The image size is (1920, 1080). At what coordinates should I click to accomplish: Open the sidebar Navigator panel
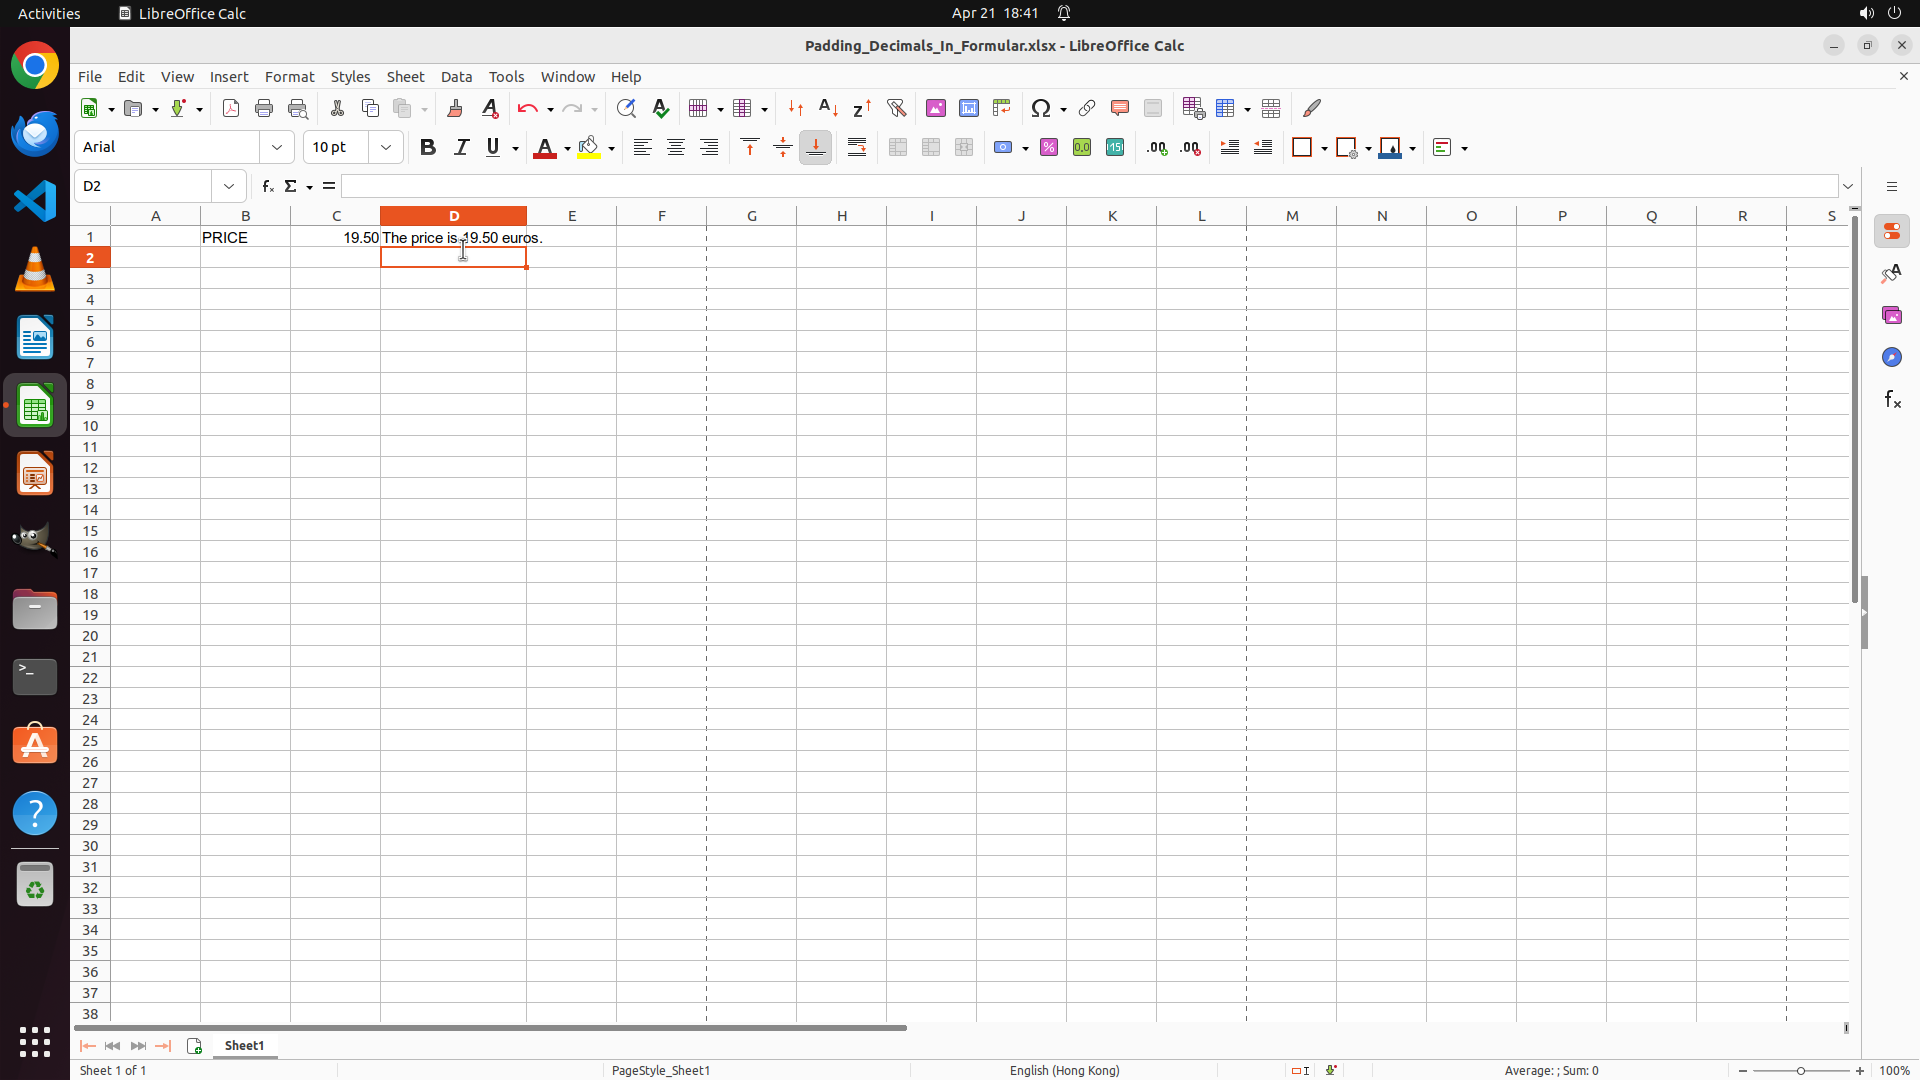click(x=1891, y=357)
